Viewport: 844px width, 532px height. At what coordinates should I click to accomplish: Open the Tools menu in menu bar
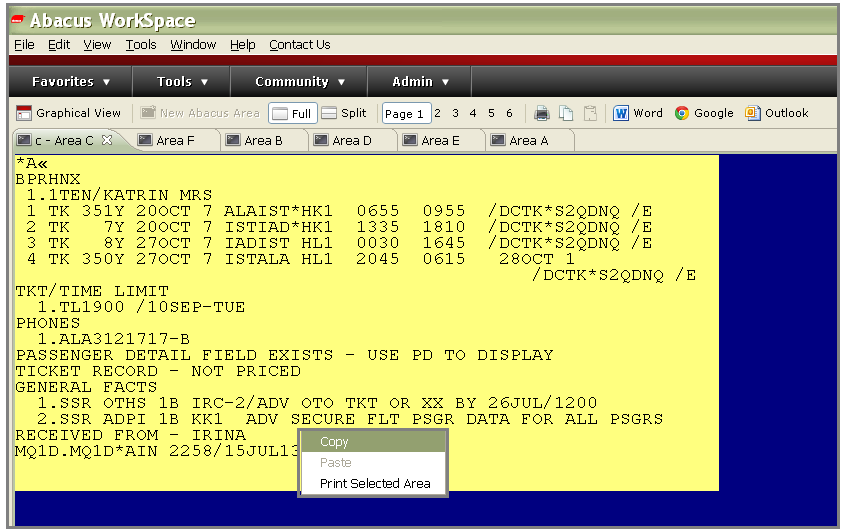click(141, 45)
